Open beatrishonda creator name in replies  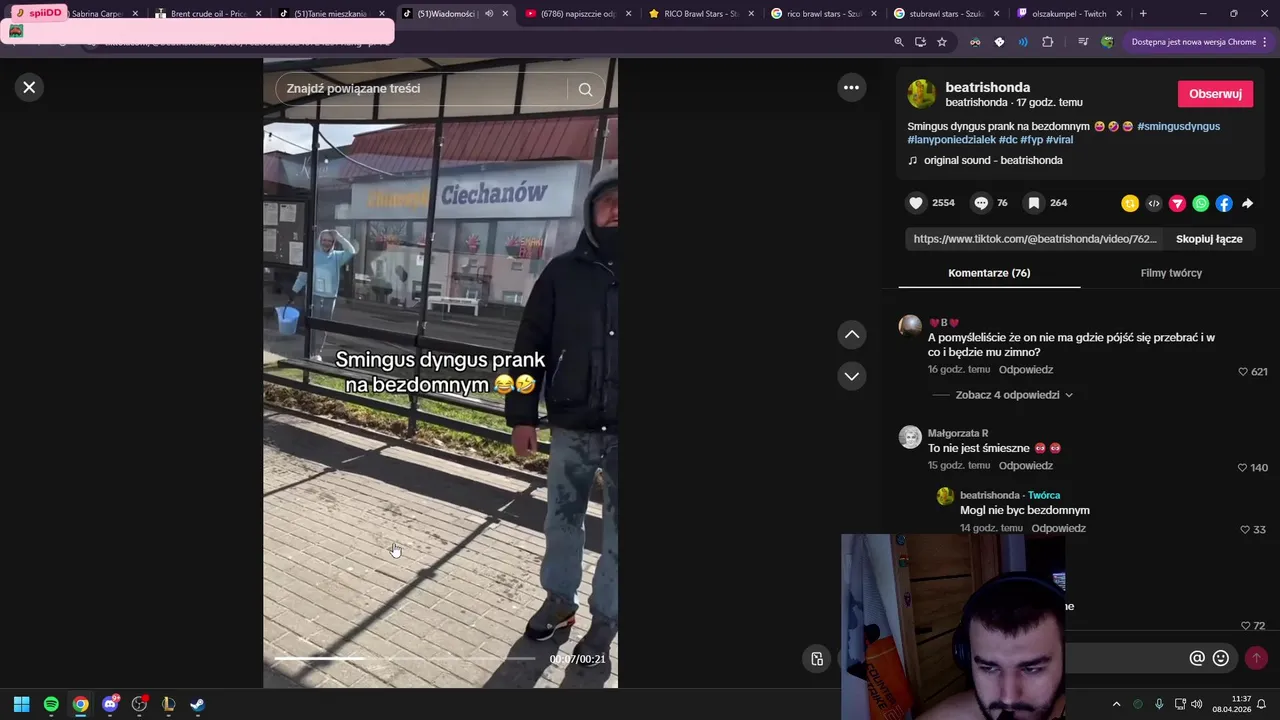click(x=989, y=495)
